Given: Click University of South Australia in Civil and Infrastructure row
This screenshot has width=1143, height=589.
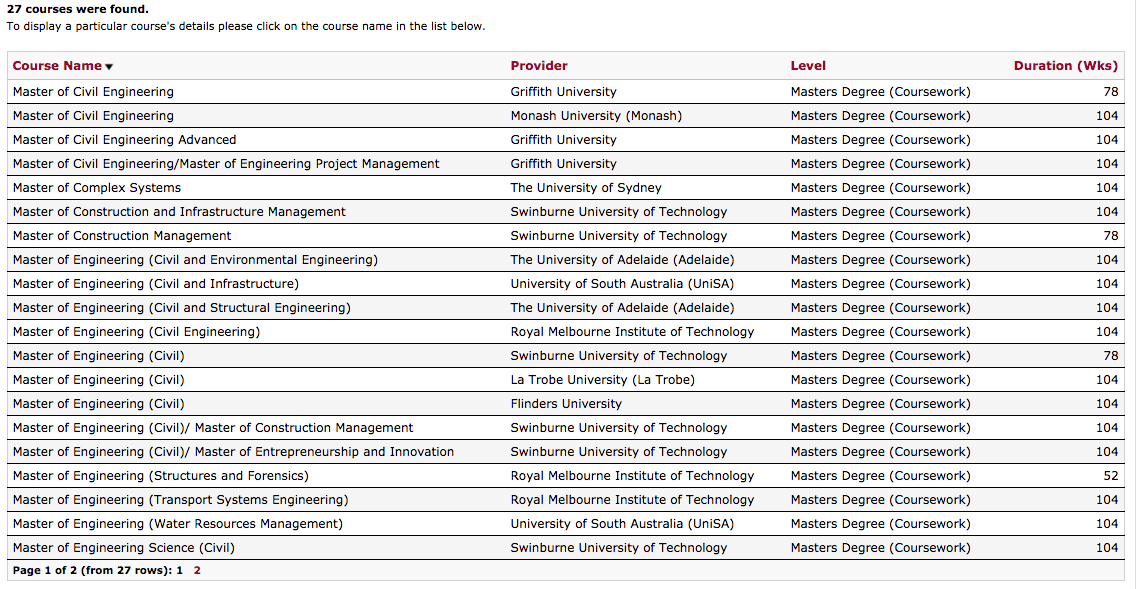Looking at the screenshot, I should point(623,284).
